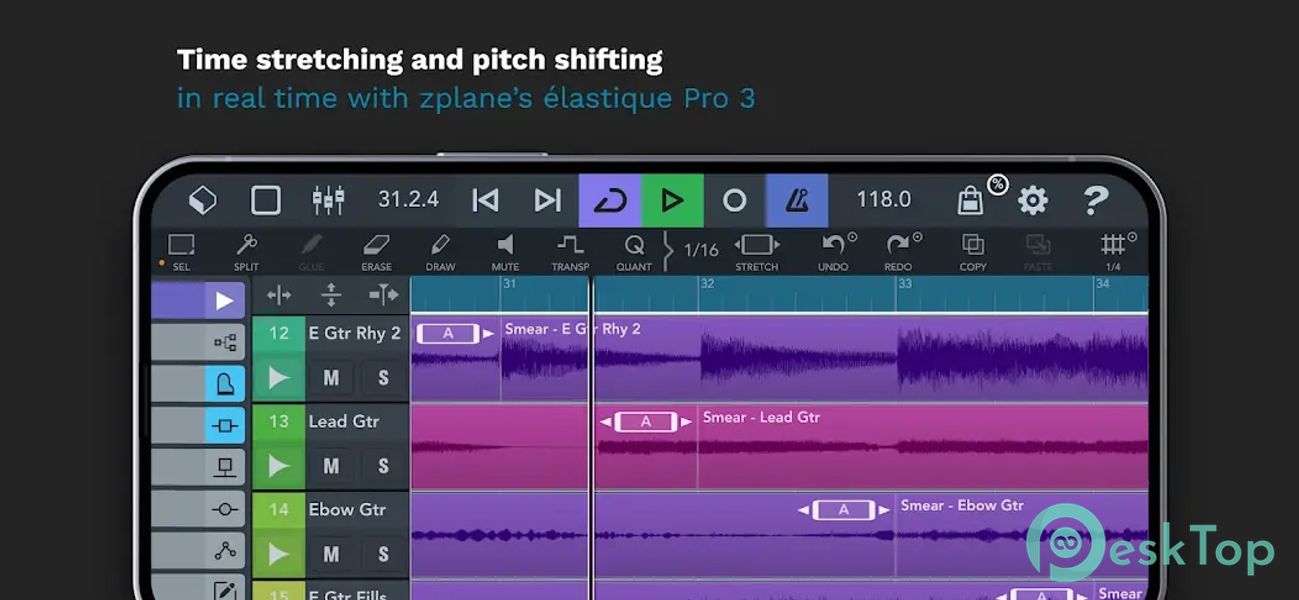Start playback with green play button
Screen dimensions: 1299x600
tap(672, 200)
